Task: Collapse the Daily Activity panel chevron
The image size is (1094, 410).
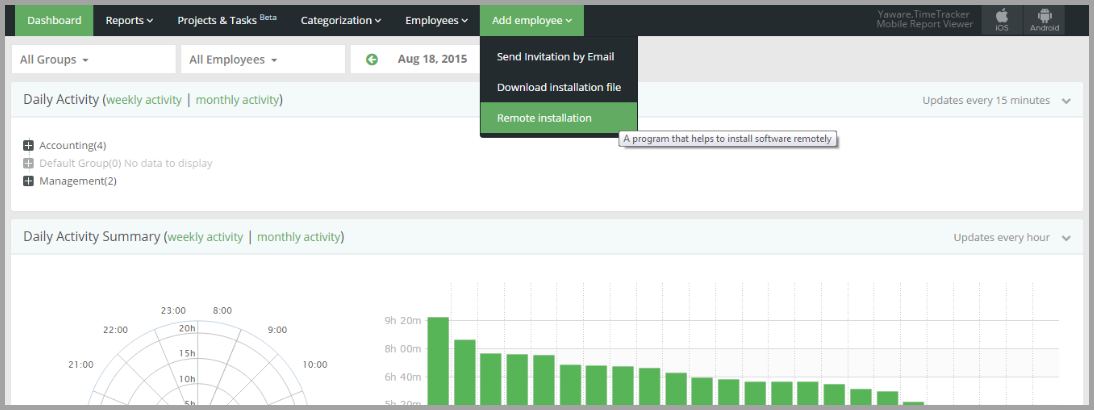Action: [x=1066, y=101]
